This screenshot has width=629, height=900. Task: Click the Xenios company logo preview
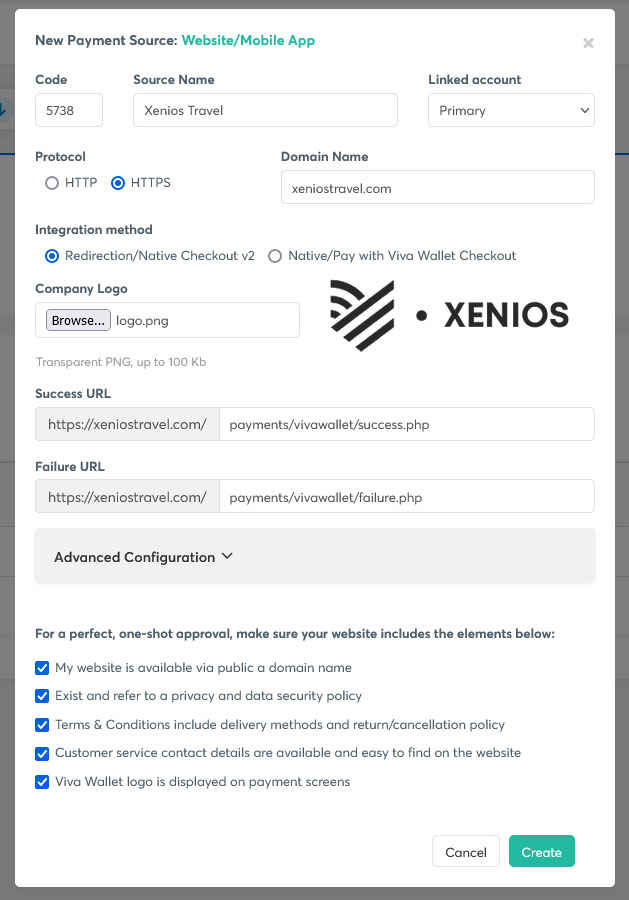(449, 316)
